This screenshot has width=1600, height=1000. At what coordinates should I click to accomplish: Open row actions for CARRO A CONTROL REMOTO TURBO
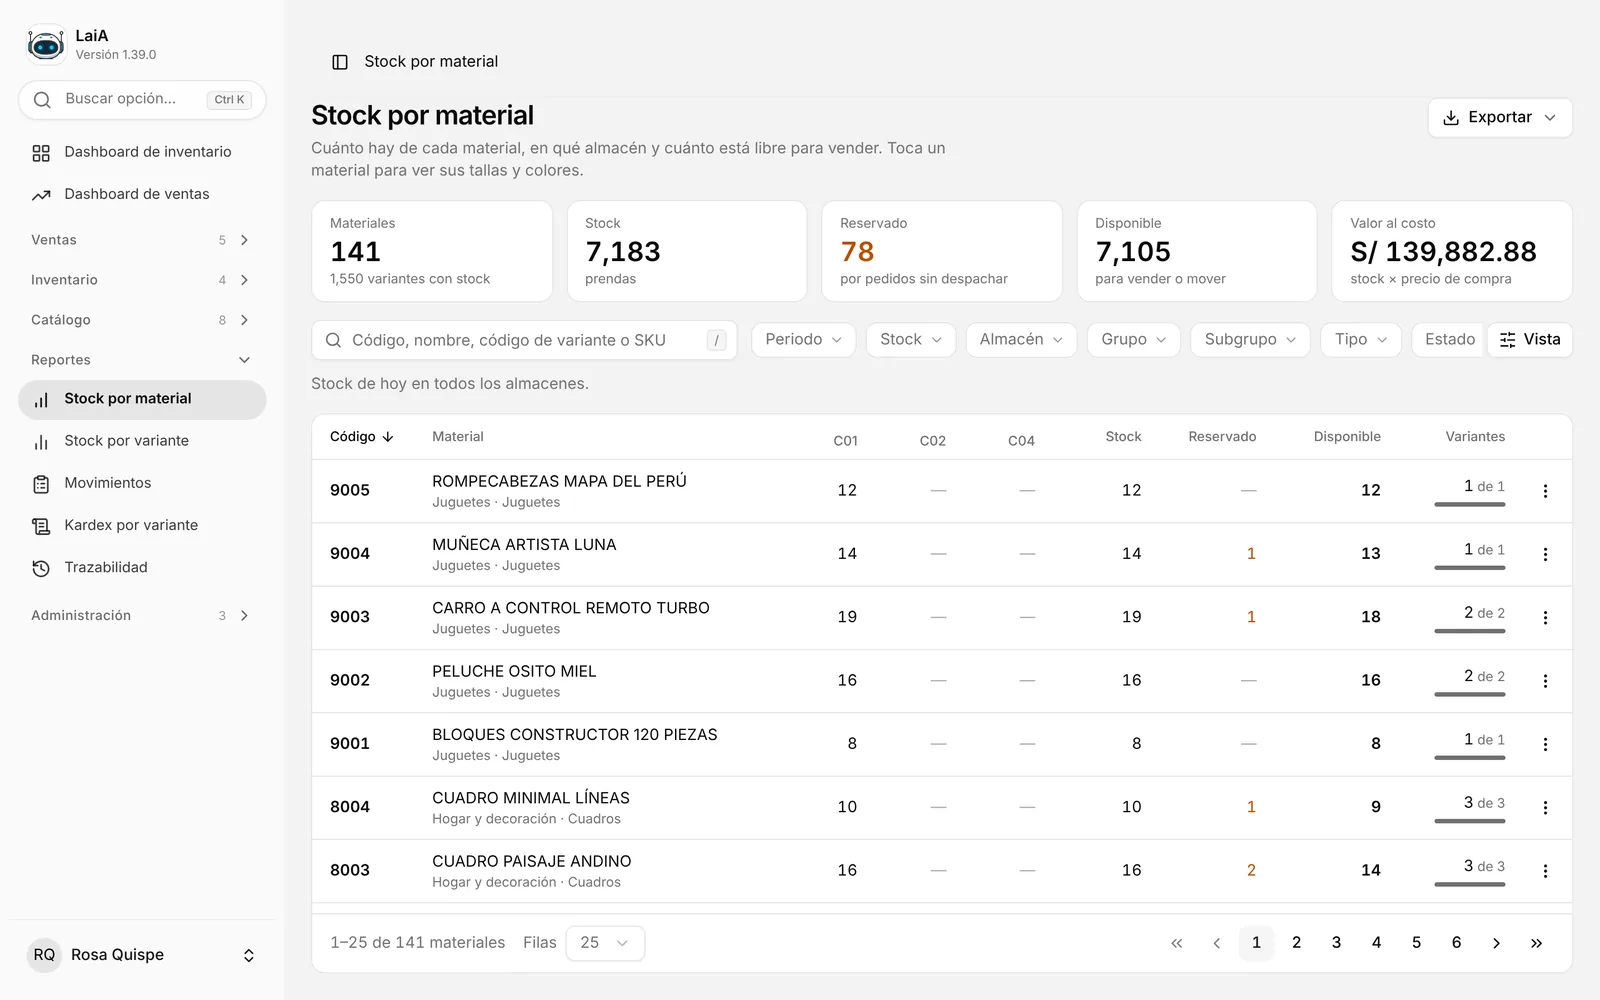tap(1545, 618)
